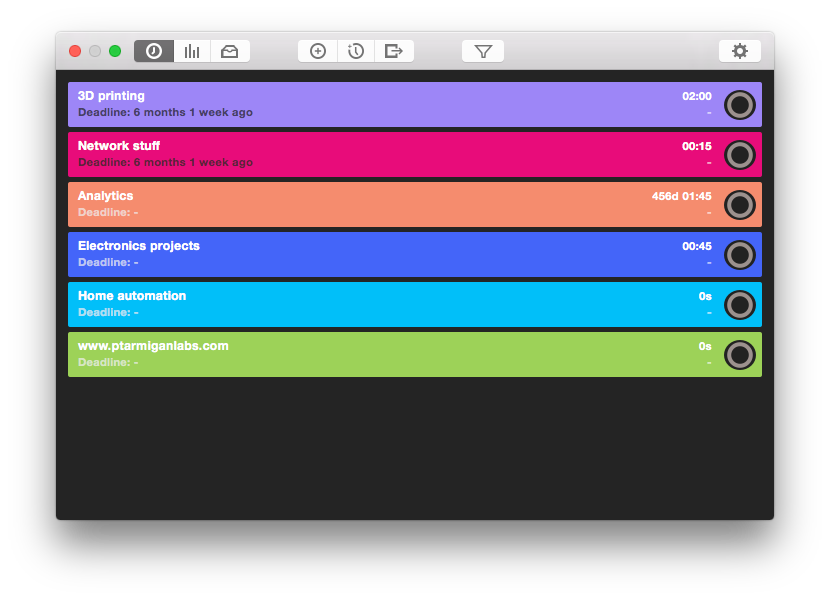Select the Analytics task title
The image size is (830, 600).
tap(105, 196)
